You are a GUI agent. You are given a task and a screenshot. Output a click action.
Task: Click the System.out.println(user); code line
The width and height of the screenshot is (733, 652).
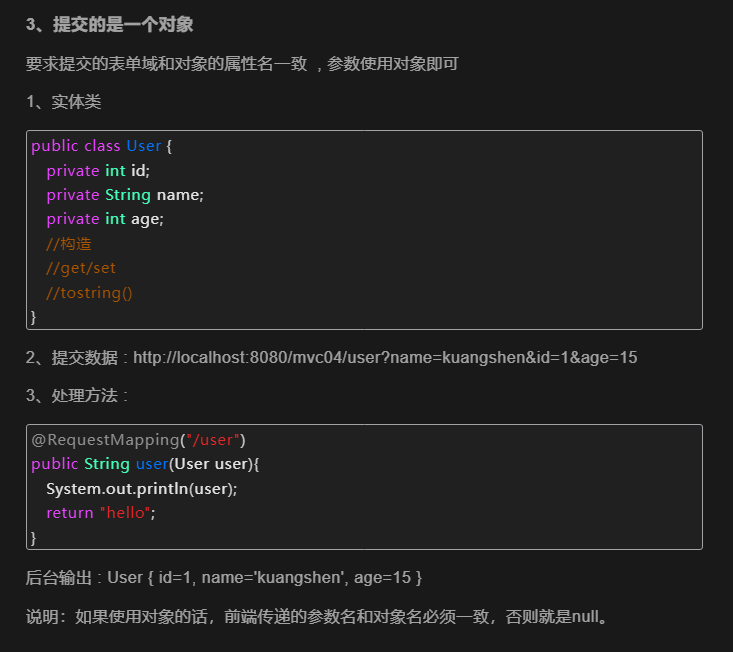pyautogui.click(x=141, y=488)
